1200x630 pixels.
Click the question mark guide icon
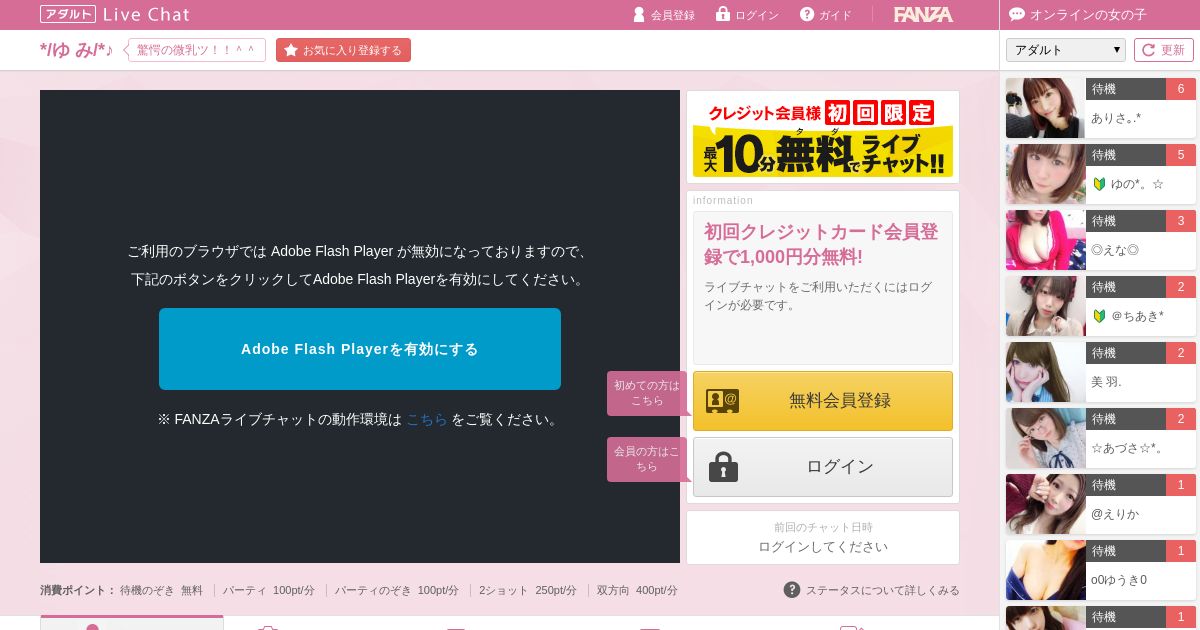click(x=807, y=14)
